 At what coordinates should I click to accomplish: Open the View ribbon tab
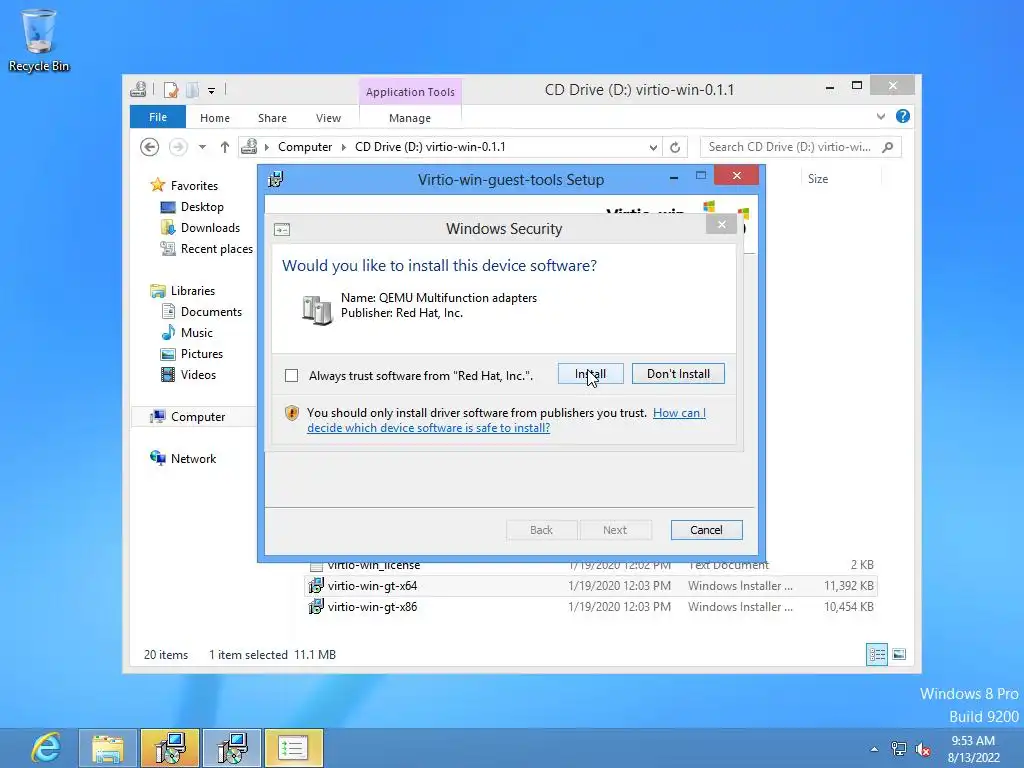tap(328, 118)
